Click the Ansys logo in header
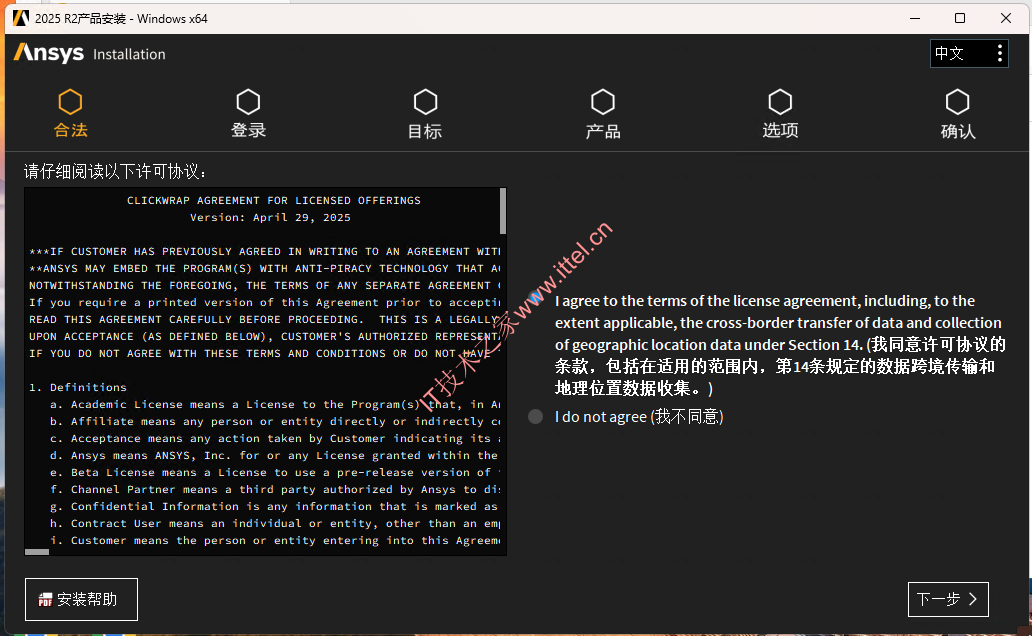Viewport: 1032px width, 636px height. click(49, 54)
